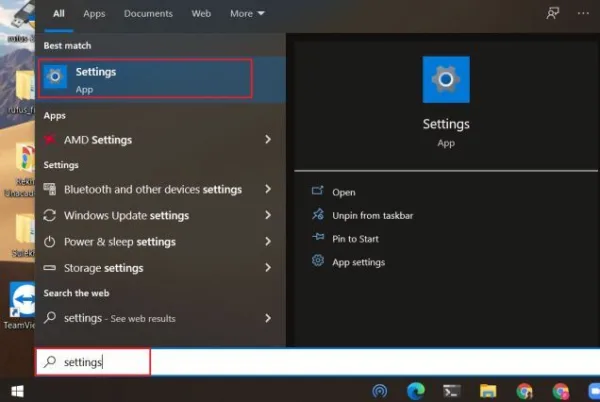Click the large Settings gear preview icon
Image resolution: width=600 pixels, height=402 pixels.
[x=446, y=80]
